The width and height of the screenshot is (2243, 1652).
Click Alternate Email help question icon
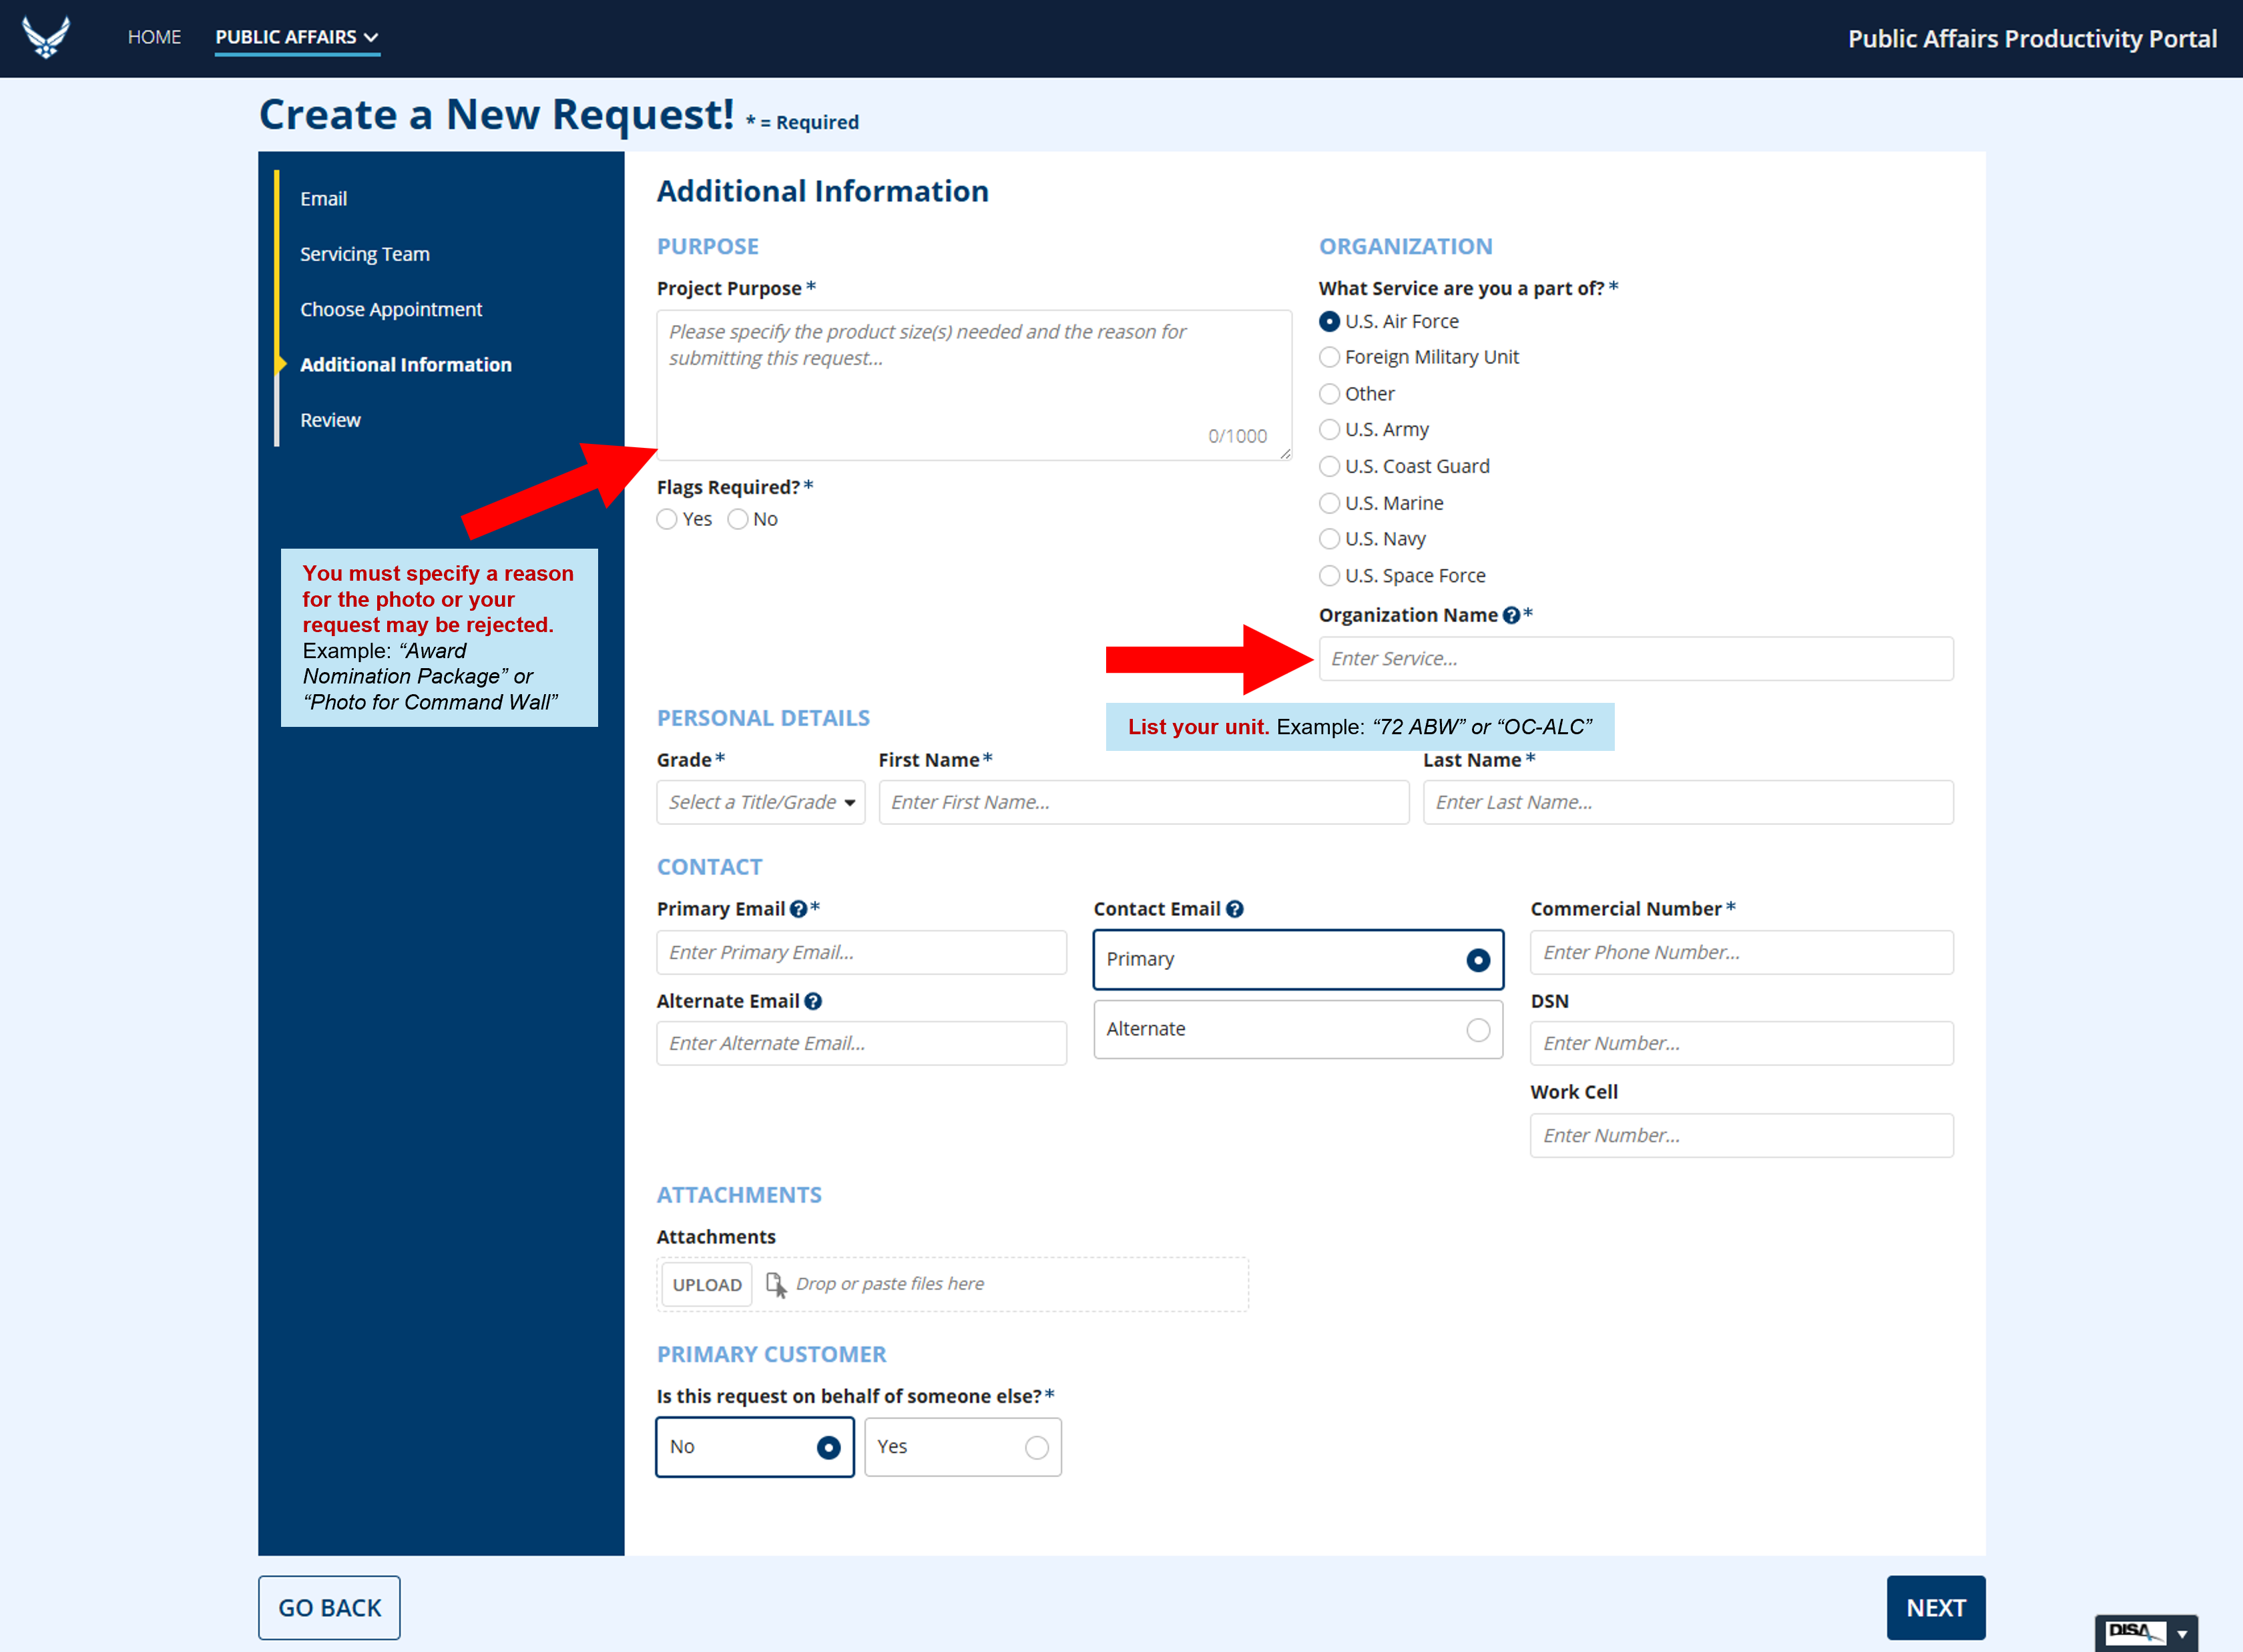click(x=813, y=1001)
